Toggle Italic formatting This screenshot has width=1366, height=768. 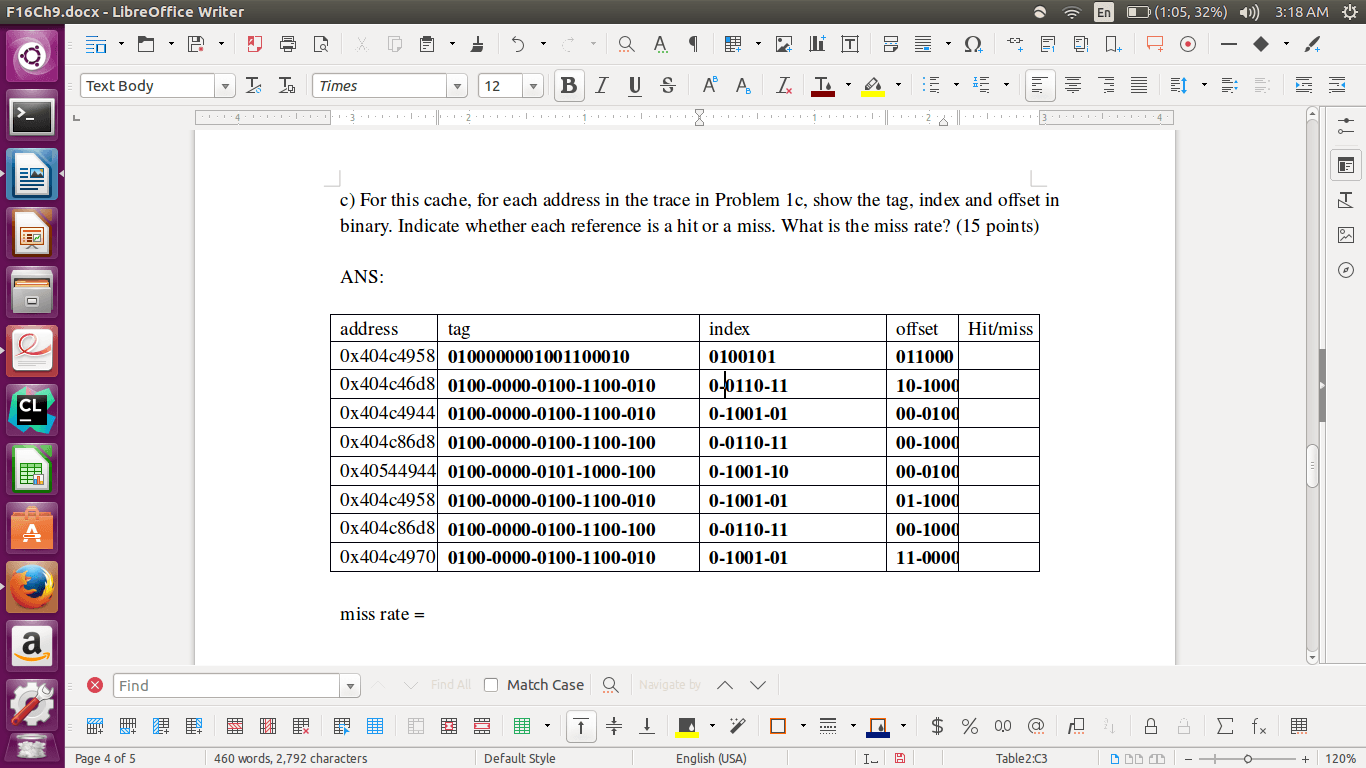click(602, 86)
